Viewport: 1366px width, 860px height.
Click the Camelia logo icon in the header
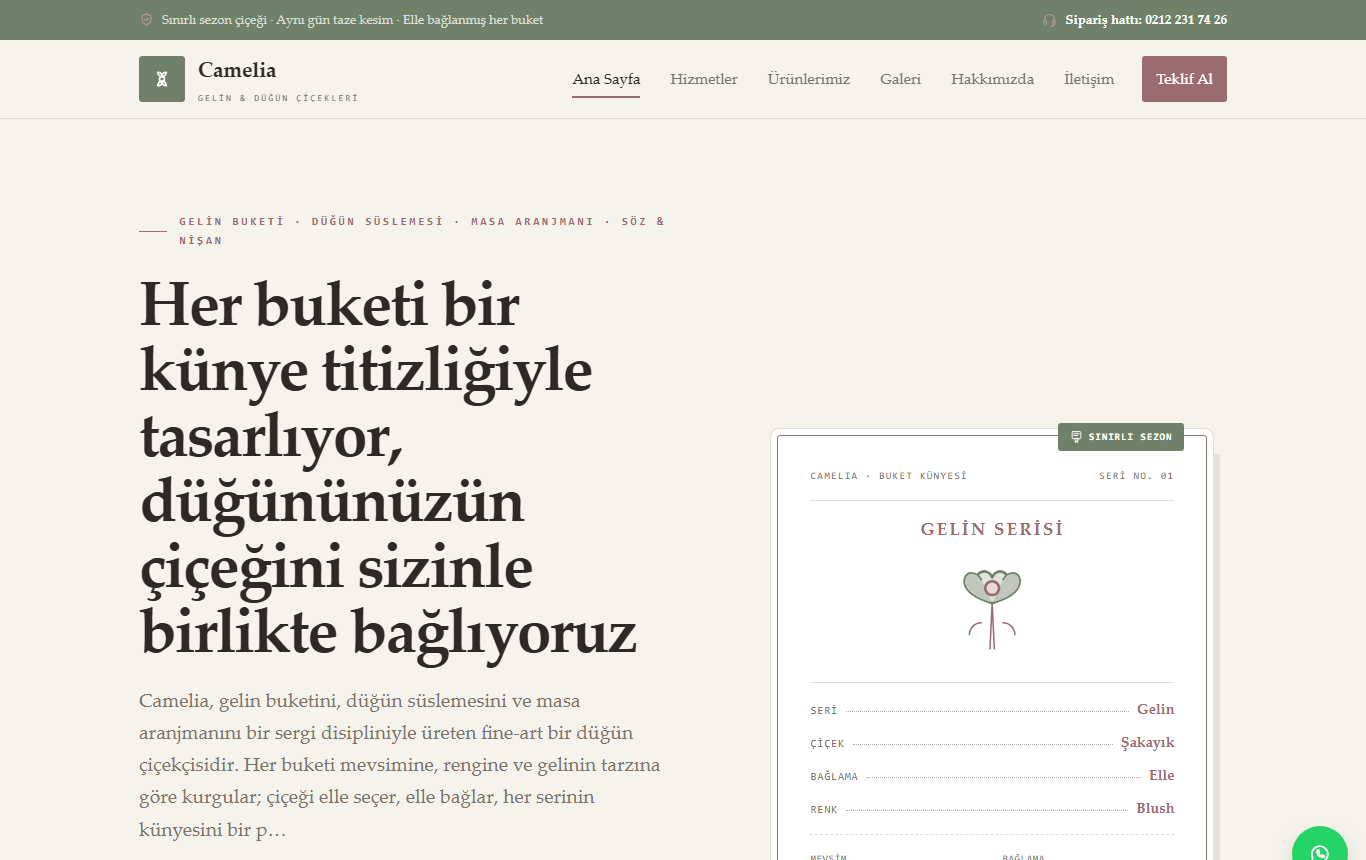tap(162, 79)
